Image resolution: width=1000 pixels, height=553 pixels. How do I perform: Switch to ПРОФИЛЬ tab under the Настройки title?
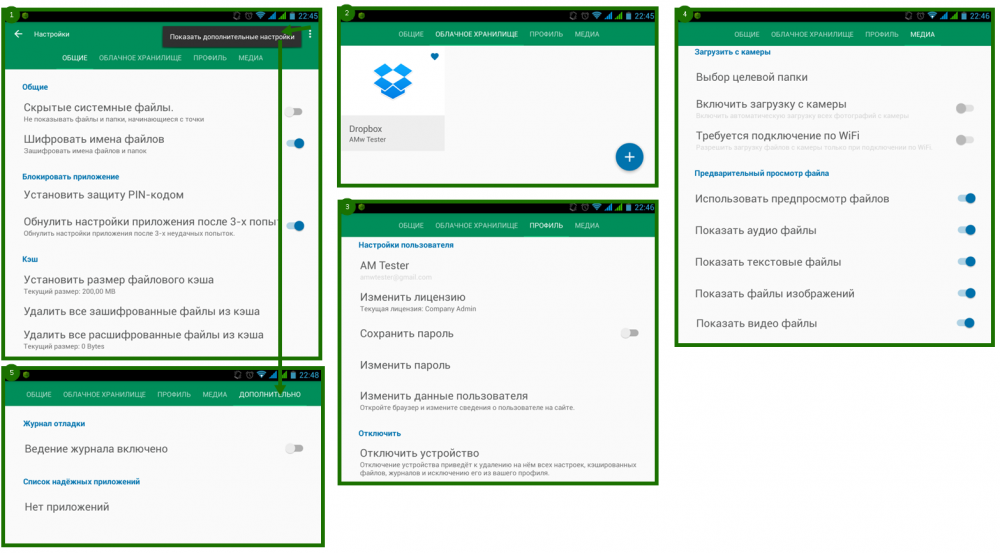210,58
